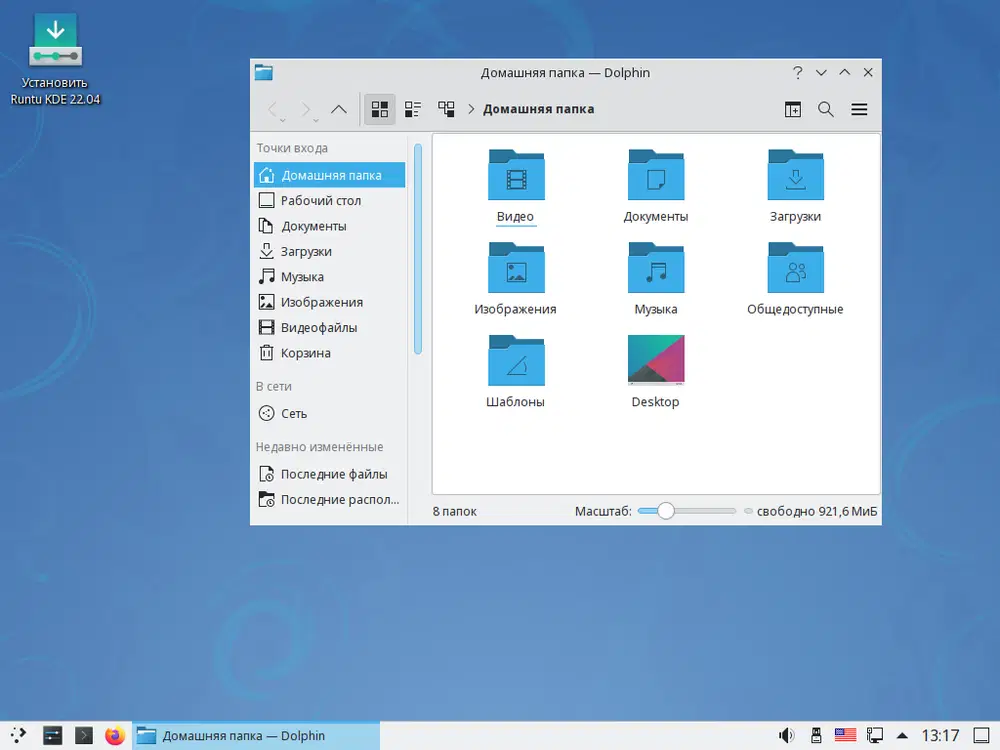The width and height of the screenshot is (1000, 750).
Task: Open the application launcher in taskbar
Action: point(18,735)
